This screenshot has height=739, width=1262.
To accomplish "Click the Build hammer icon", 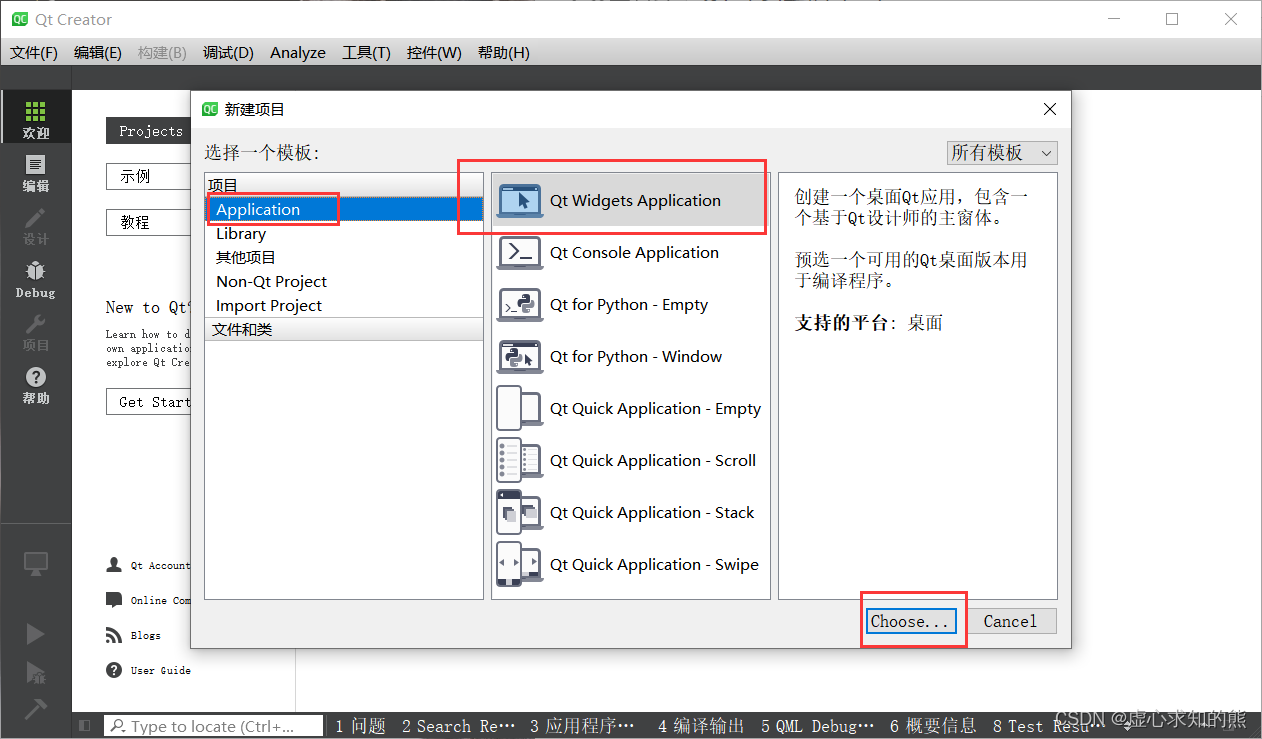I will click(x=35, y=708).
